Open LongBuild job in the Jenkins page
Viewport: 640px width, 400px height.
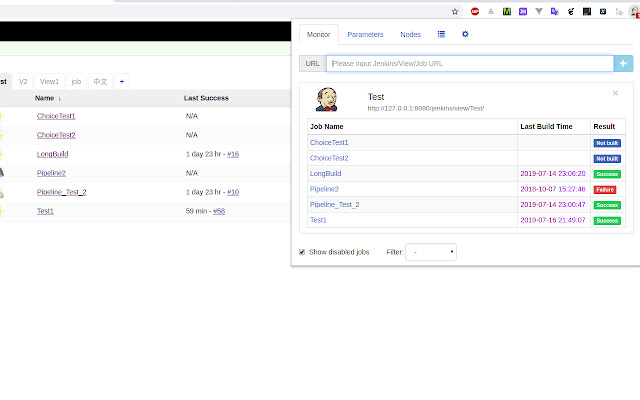tap(52, 154)
